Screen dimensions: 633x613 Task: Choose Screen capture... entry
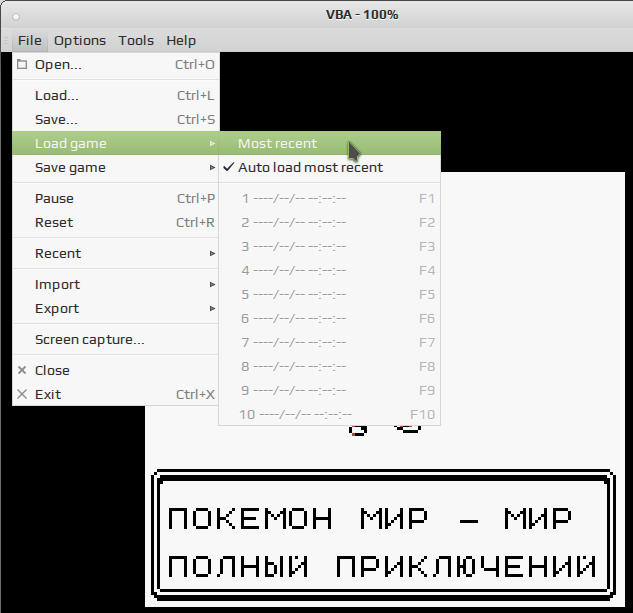pos(116,340)
